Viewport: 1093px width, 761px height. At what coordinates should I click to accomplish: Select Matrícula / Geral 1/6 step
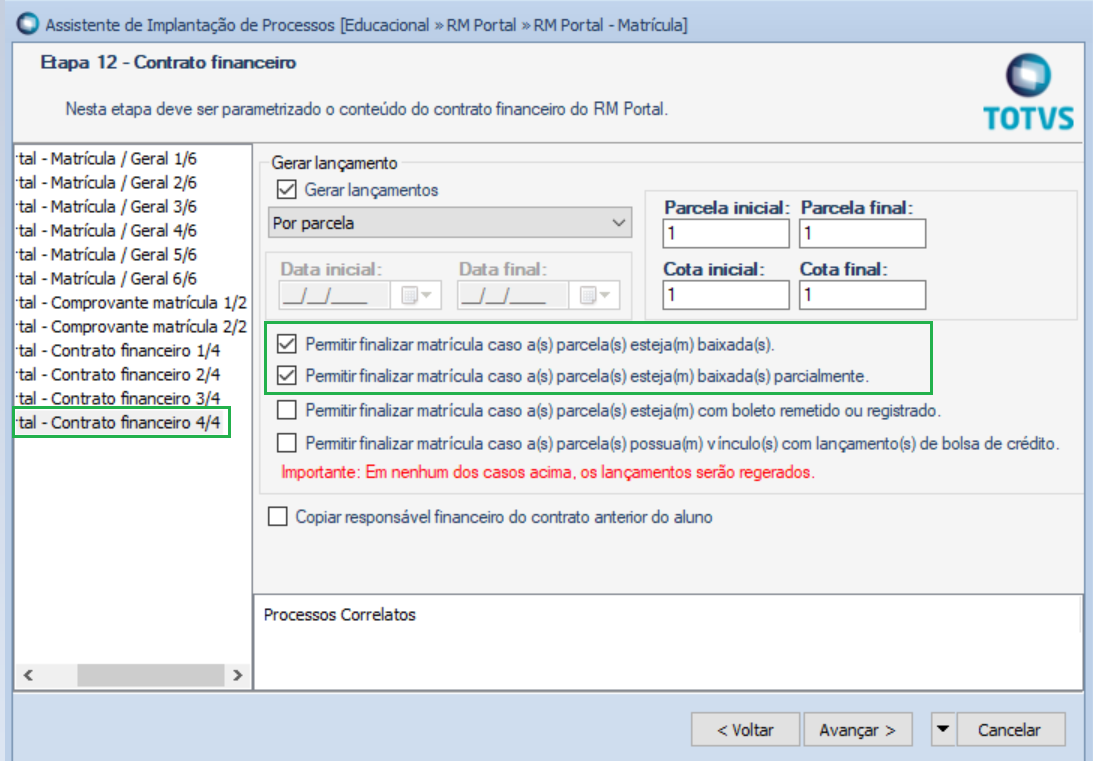(x=107, y=158)
